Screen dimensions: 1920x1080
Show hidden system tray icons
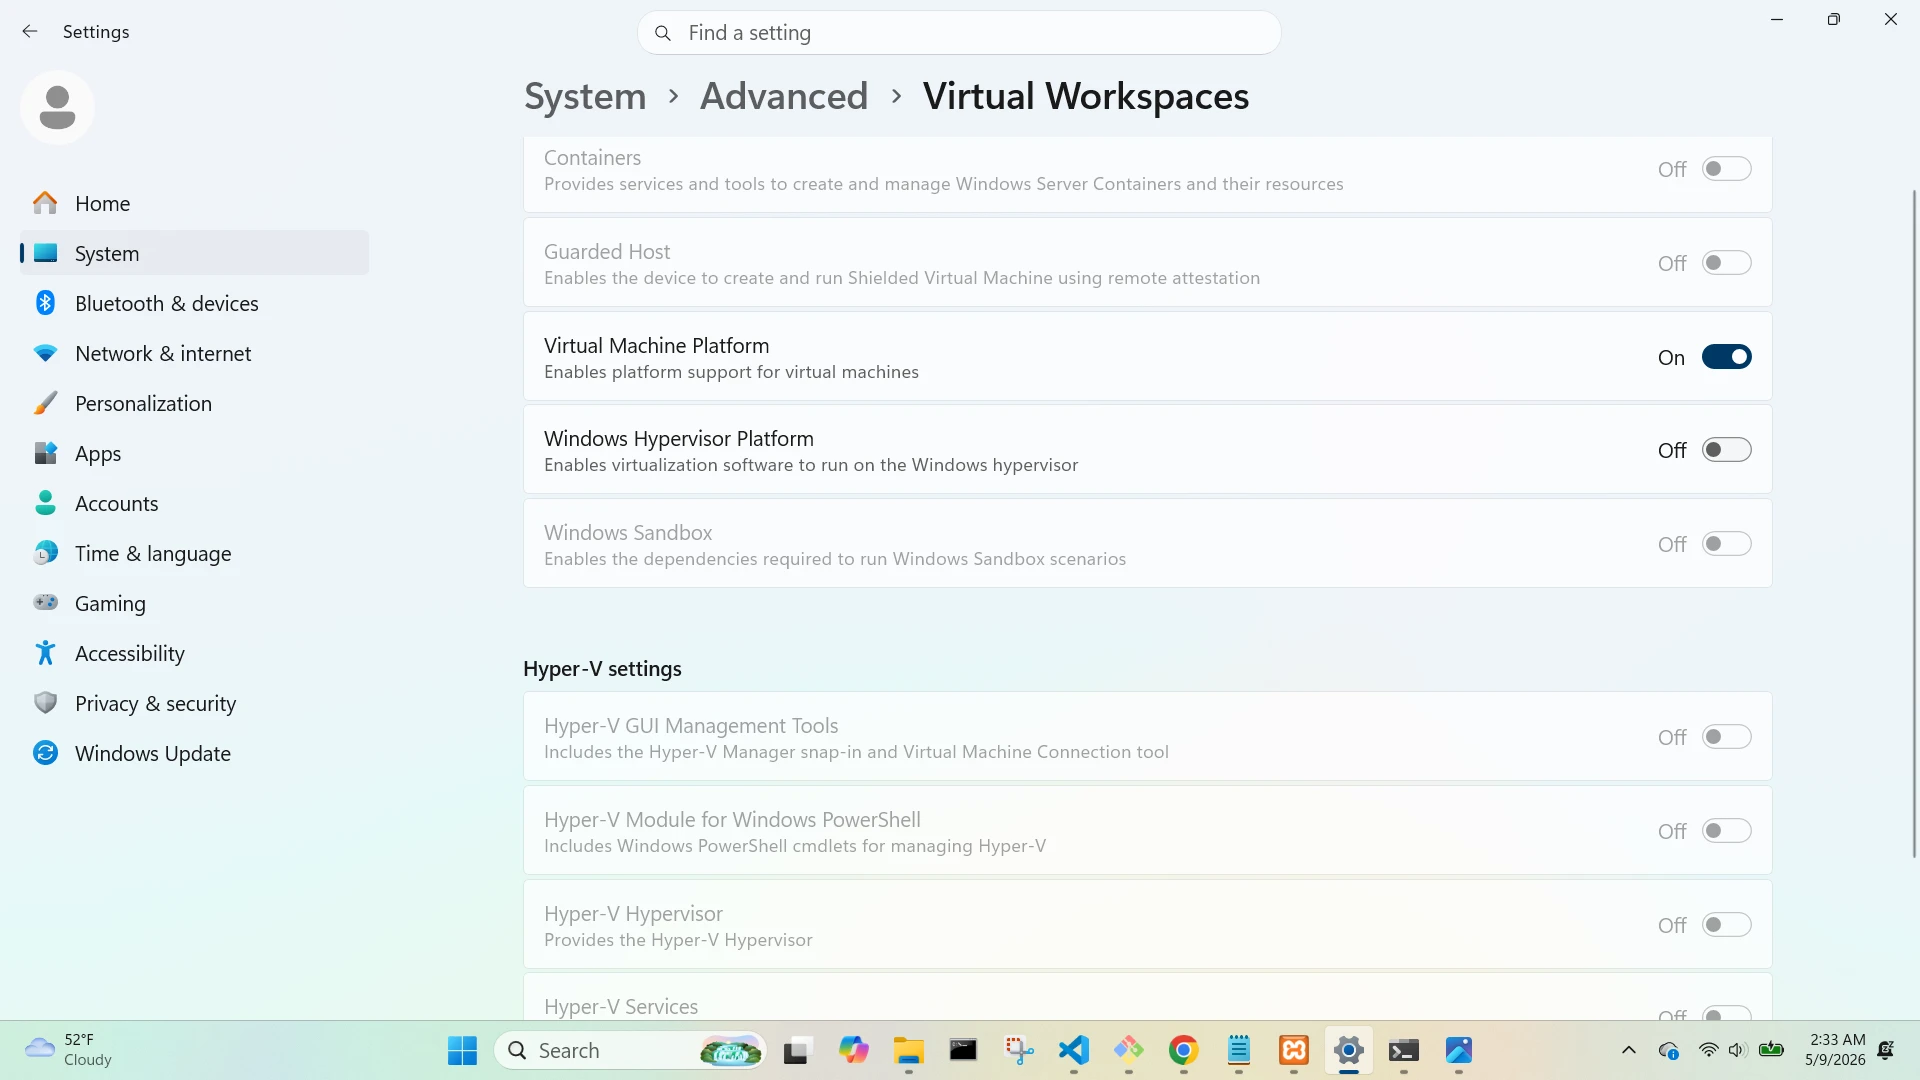[1629, 1050]
